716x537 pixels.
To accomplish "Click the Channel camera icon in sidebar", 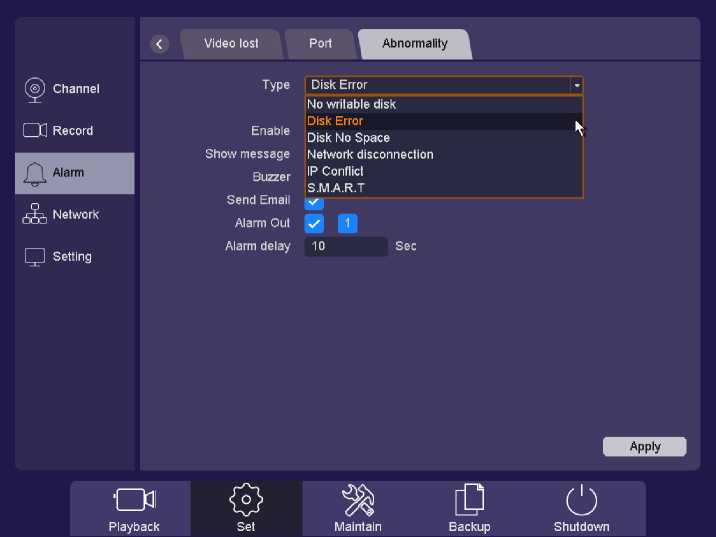I will coord(35,89).
